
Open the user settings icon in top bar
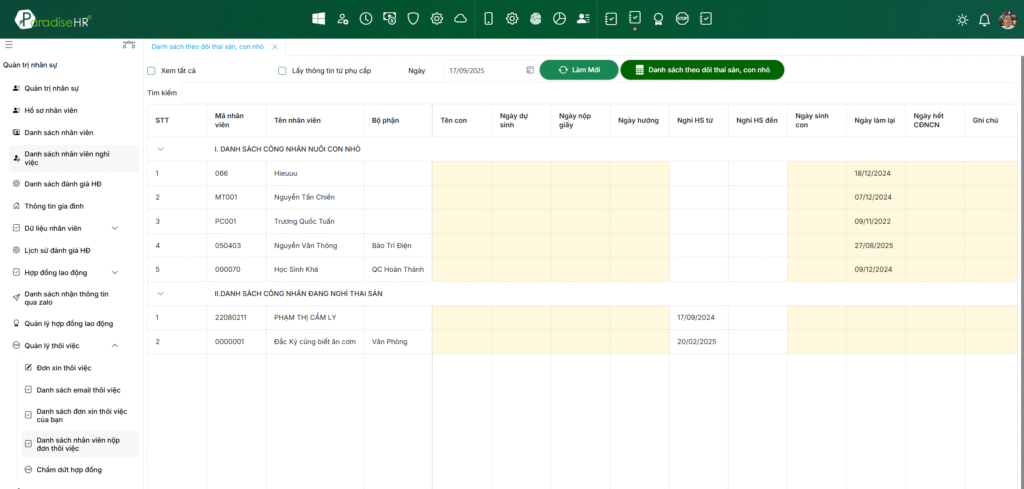click(342, 19)
